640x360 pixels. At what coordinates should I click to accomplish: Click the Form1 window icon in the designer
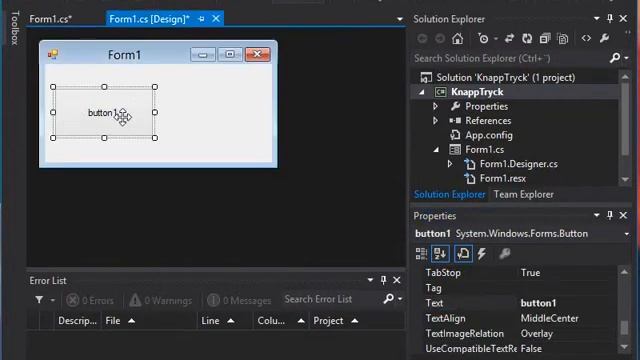tap(53, 54)
